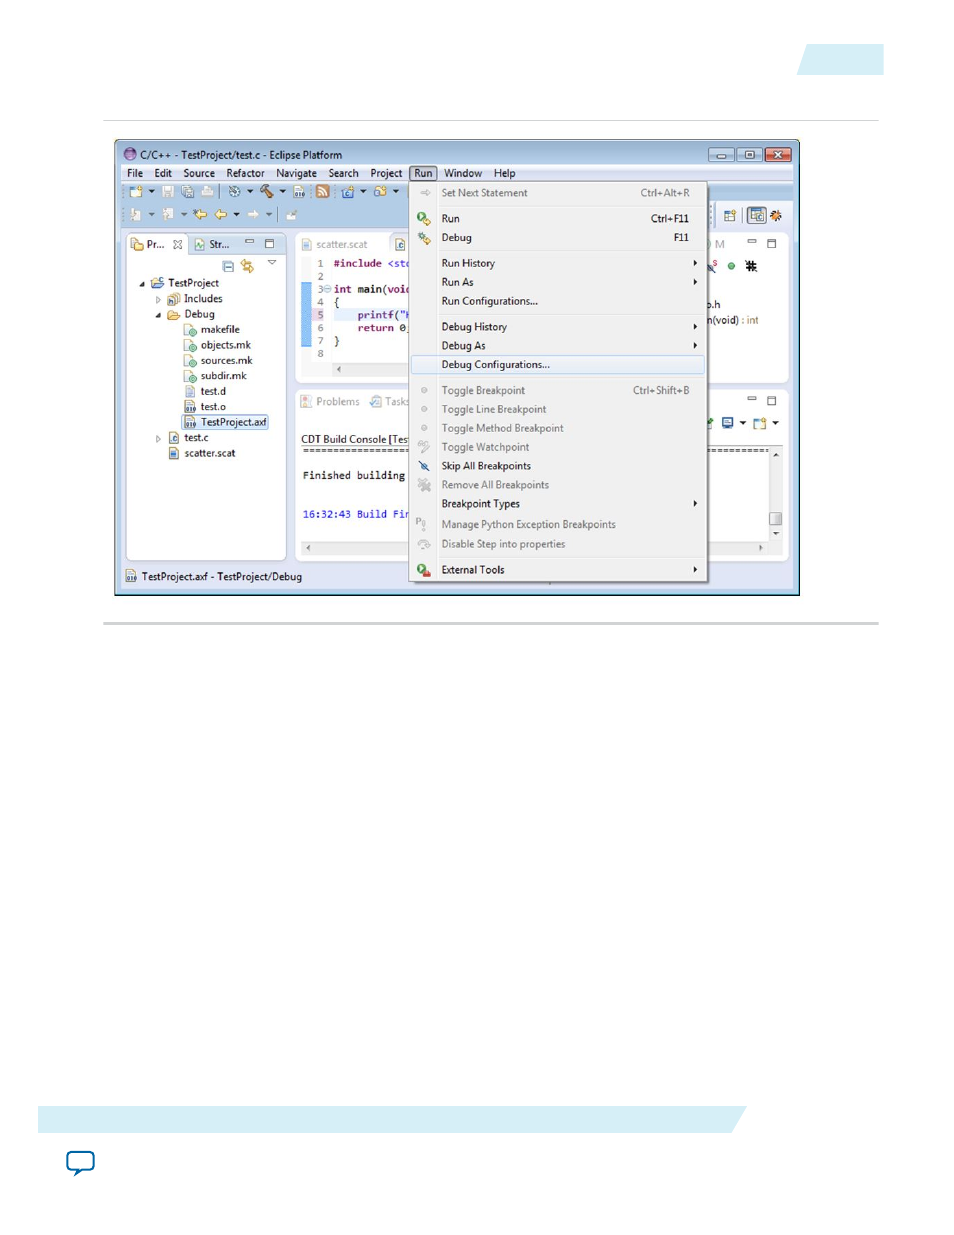Screen dimensions: 954x1235
Task: Click the green dot filter icon in Outline
Action: point(731,266)
